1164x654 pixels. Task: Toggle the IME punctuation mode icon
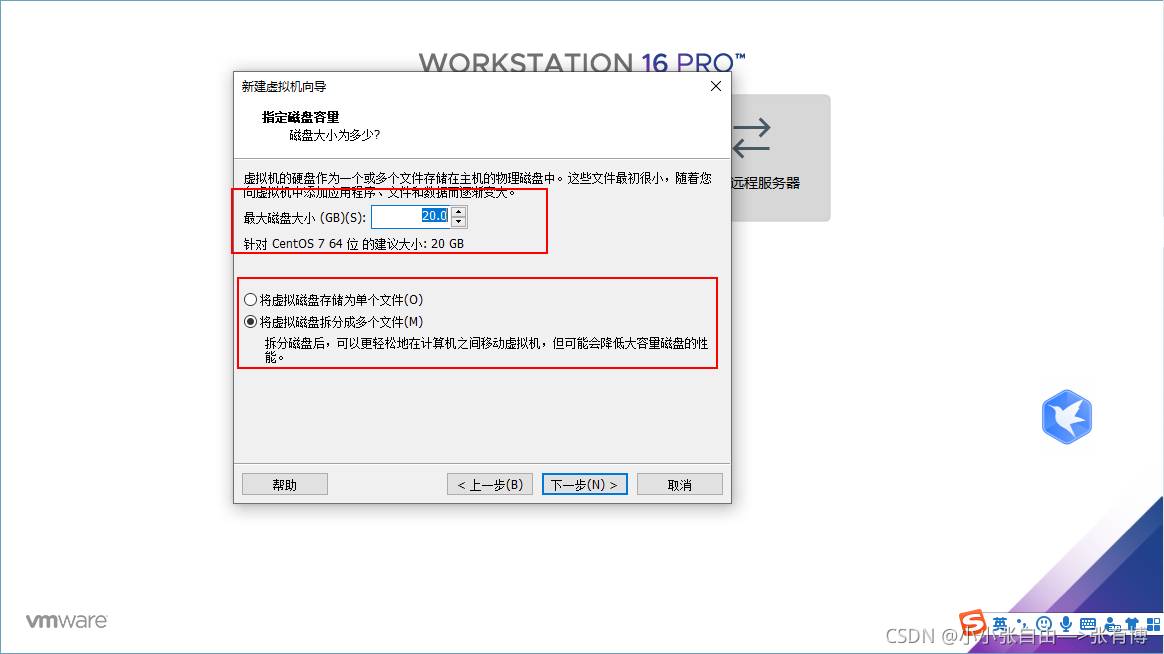1022,623
